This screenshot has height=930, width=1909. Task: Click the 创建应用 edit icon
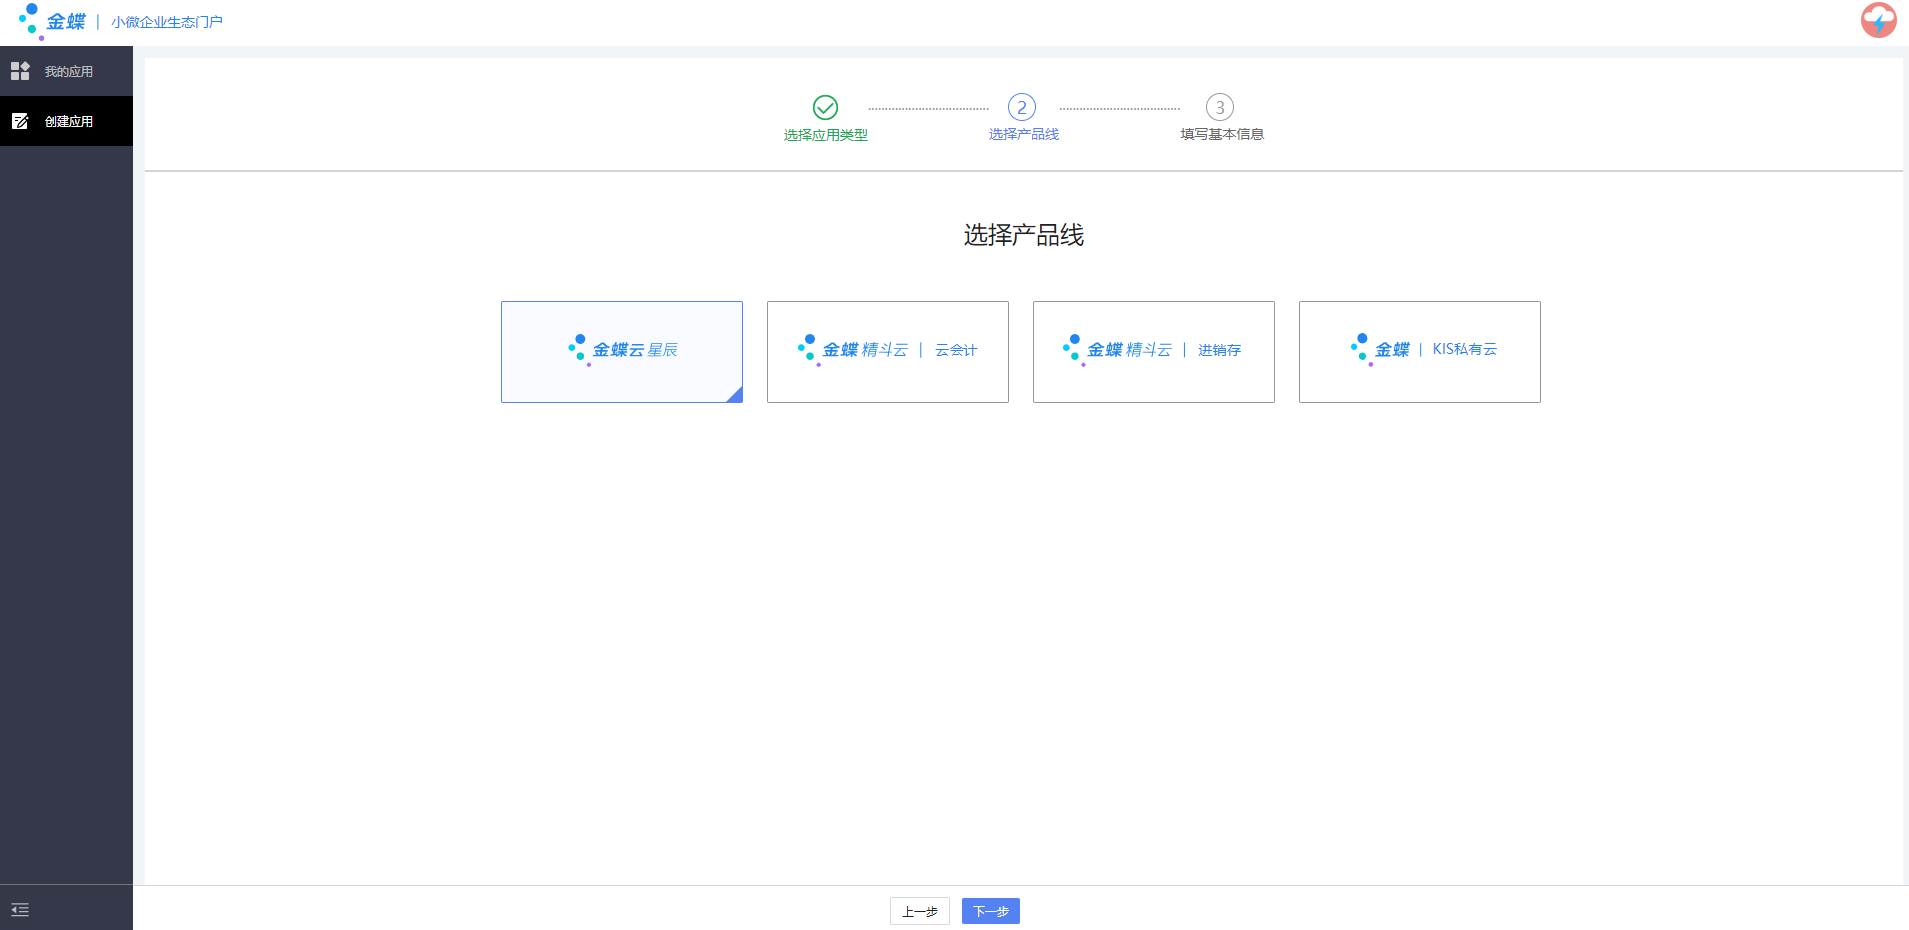tap(20, 121)
